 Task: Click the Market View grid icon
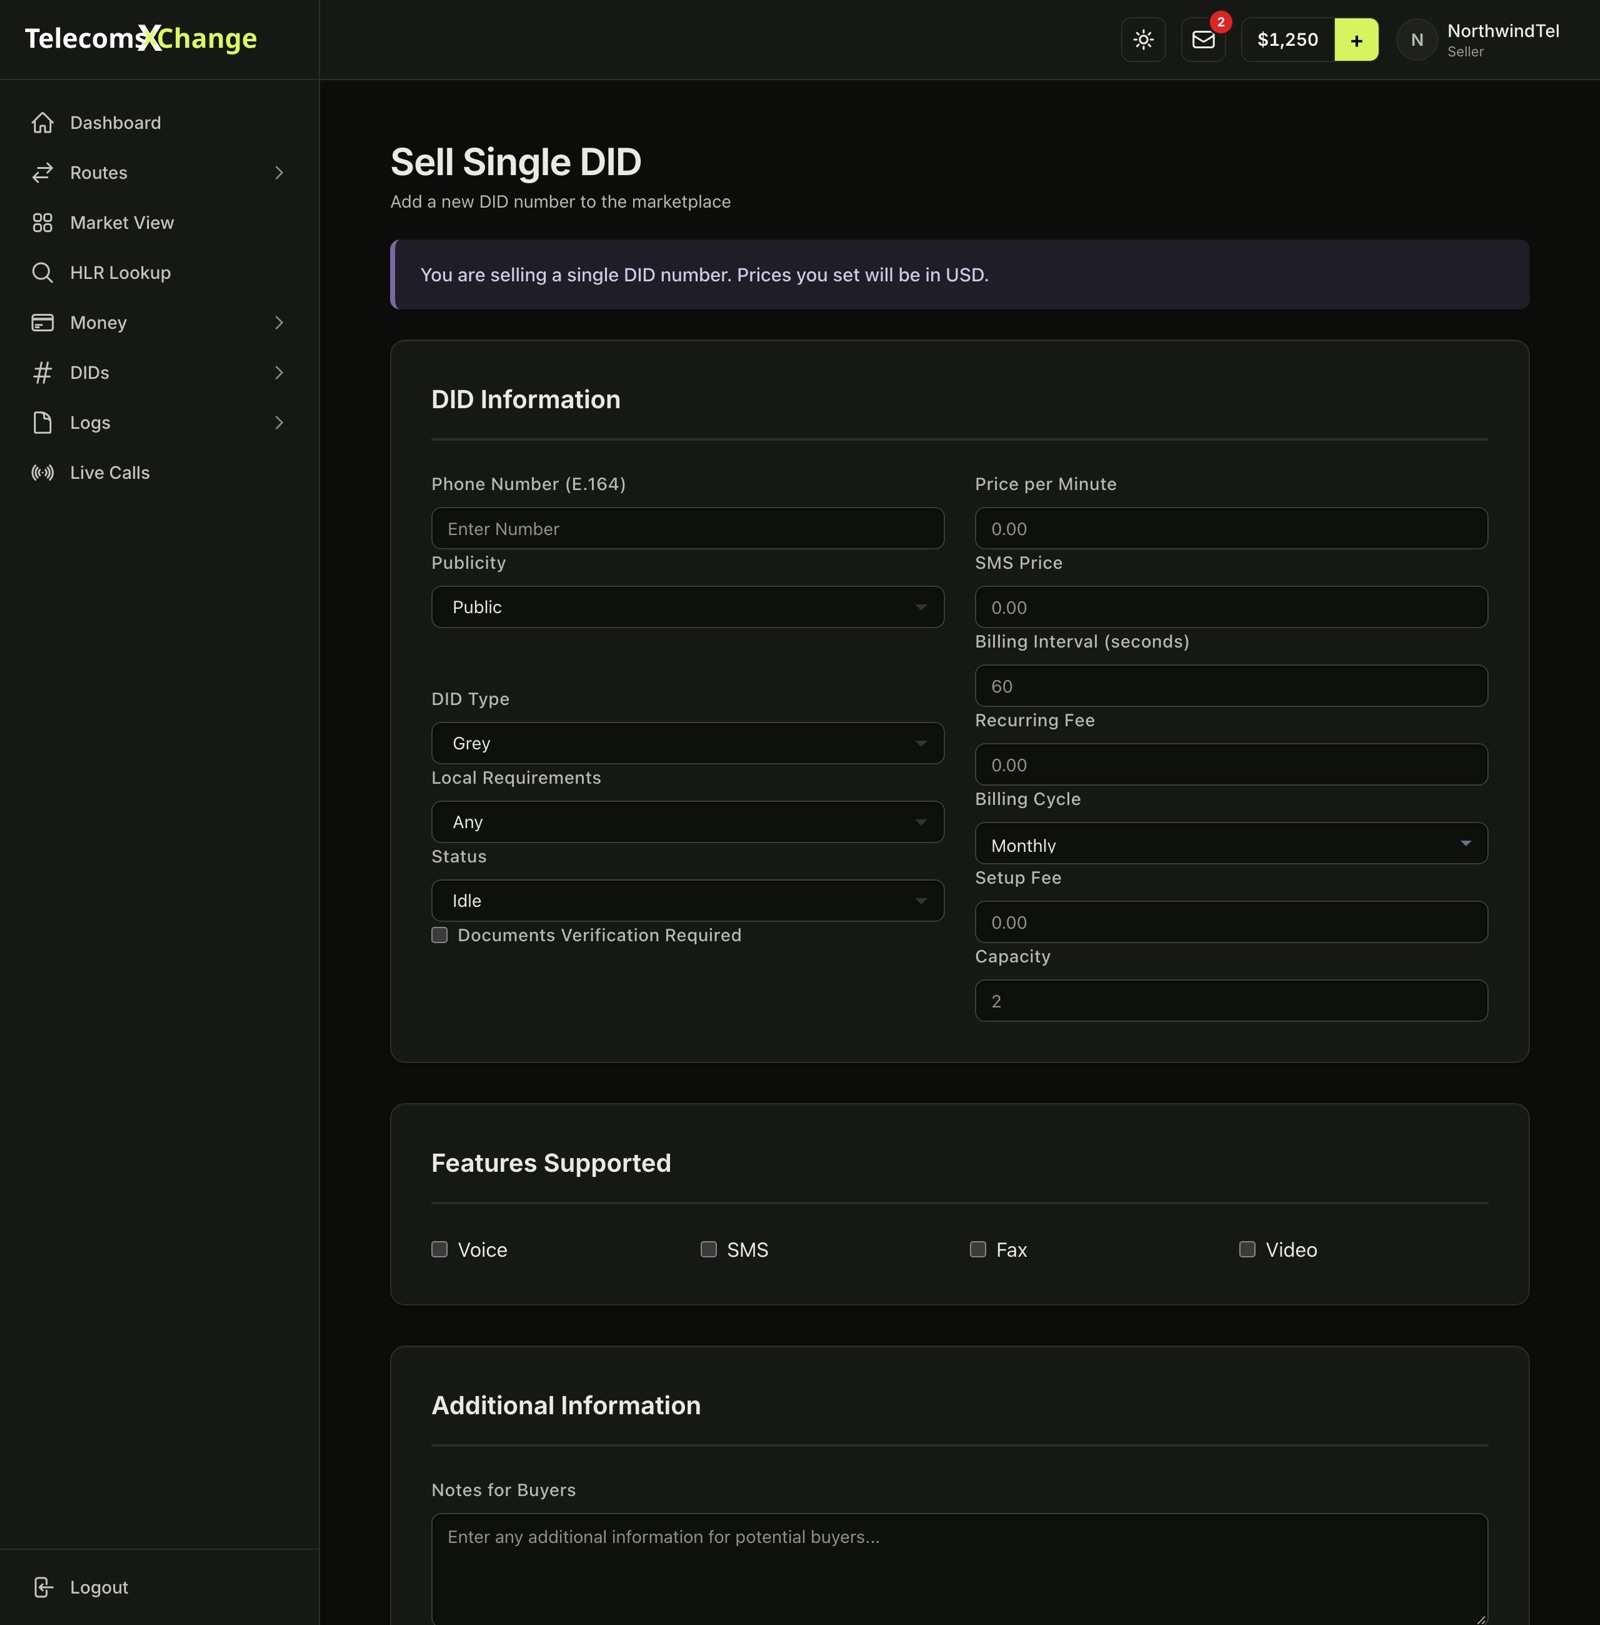[x=42, y=223]
